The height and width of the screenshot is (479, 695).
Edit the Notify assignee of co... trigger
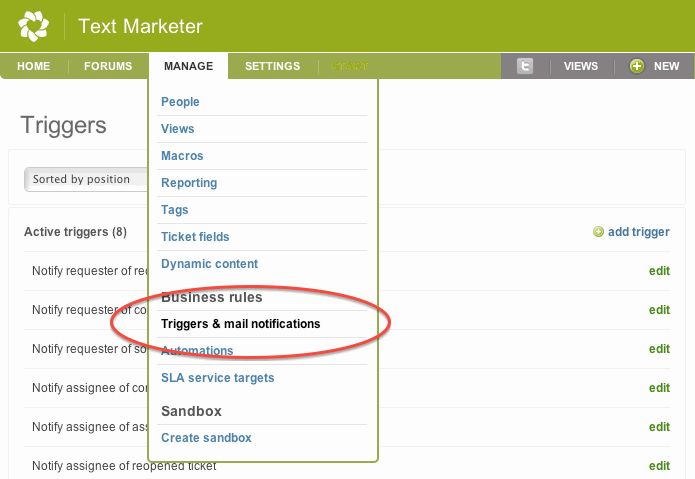pos(659,388)
